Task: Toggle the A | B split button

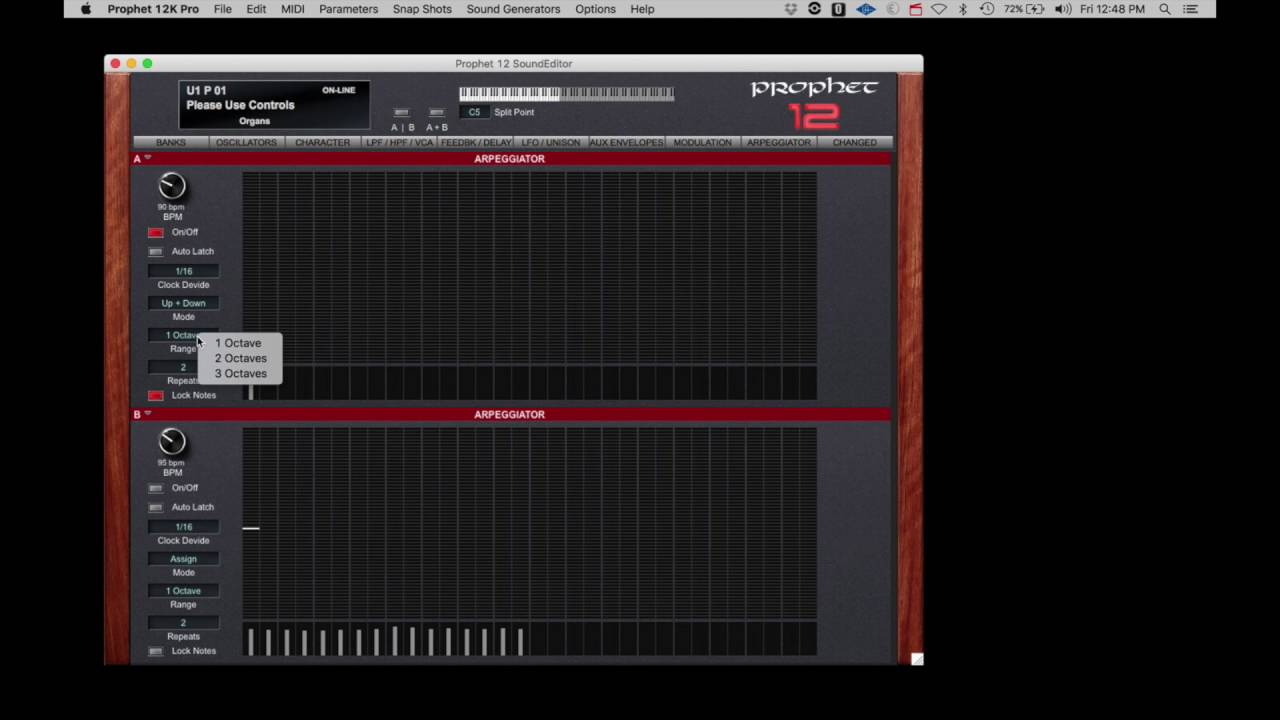Action: tap(401, 112)
